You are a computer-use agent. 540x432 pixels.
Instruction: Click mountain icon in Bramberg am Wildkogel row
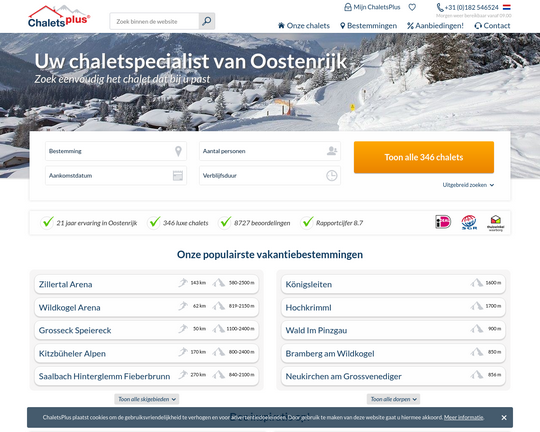click(477, 352)
